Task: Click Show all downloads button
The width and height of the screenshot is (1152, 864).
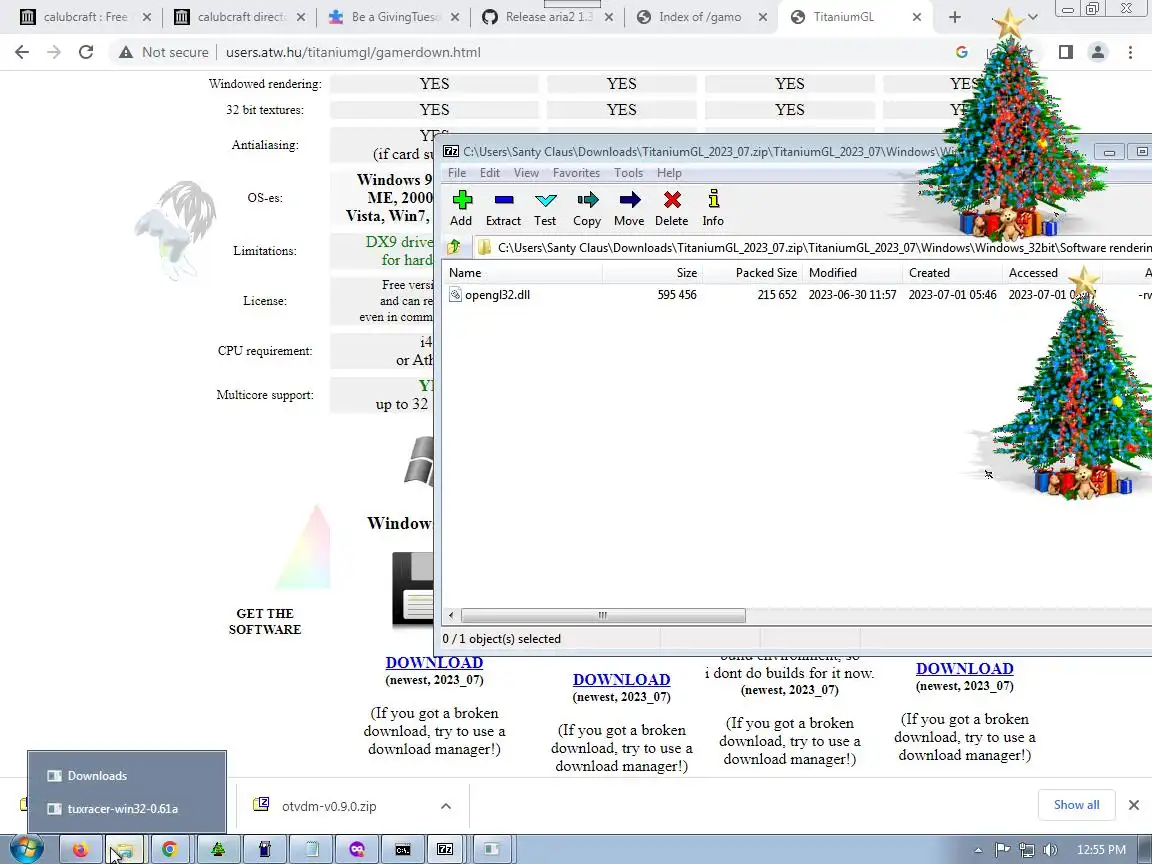Action: (x=1076, y=804)
